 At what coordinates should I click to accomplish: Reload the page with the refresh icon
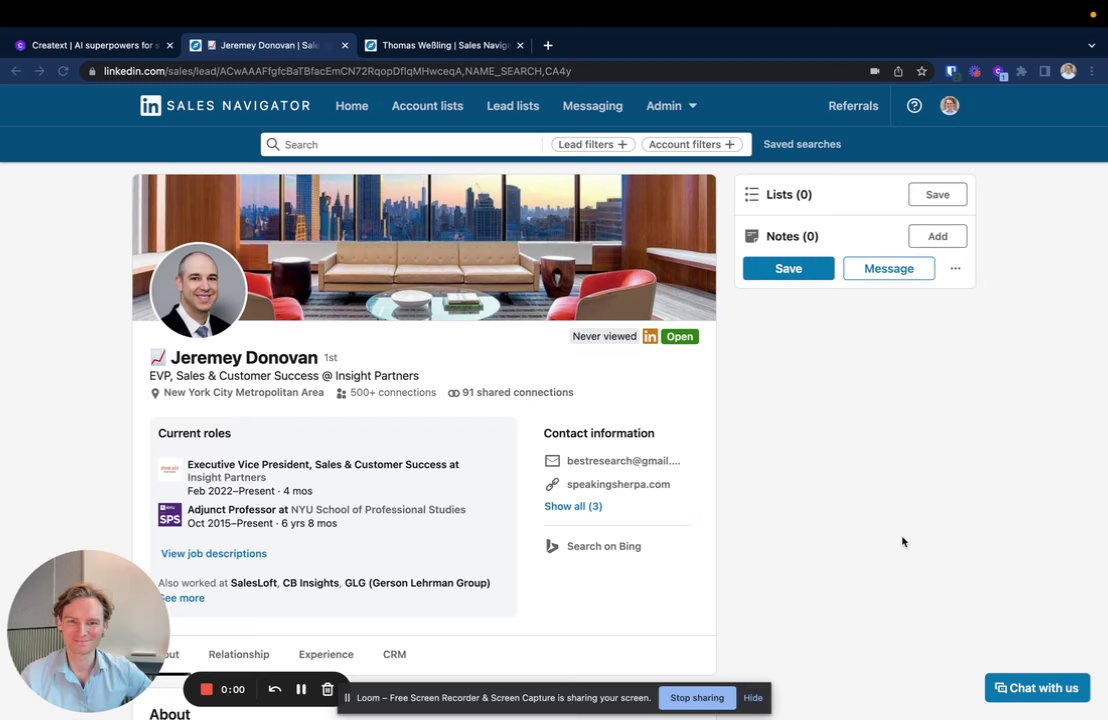click(63, 71)
